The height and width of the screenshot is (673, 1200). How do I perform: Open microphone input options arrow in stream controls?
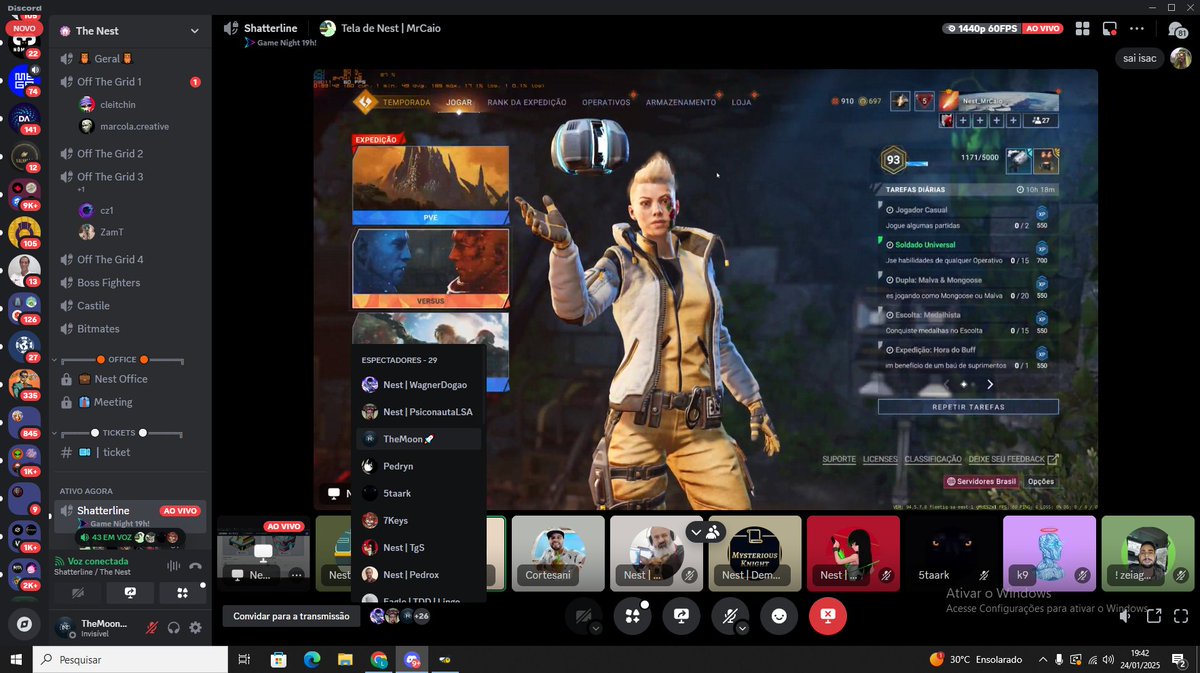742,629
